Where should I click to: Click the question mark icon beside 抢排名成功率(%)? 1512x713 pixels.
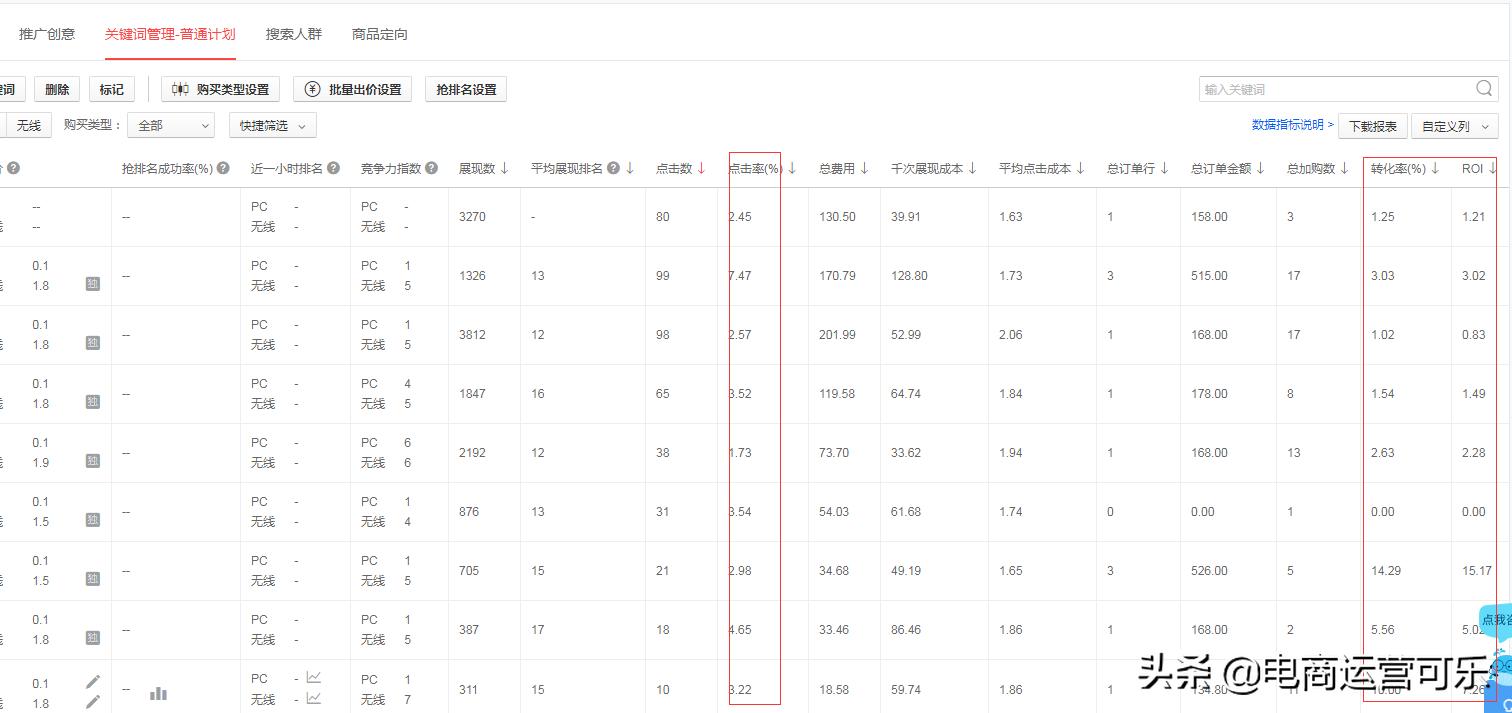(x=222, y=167)
